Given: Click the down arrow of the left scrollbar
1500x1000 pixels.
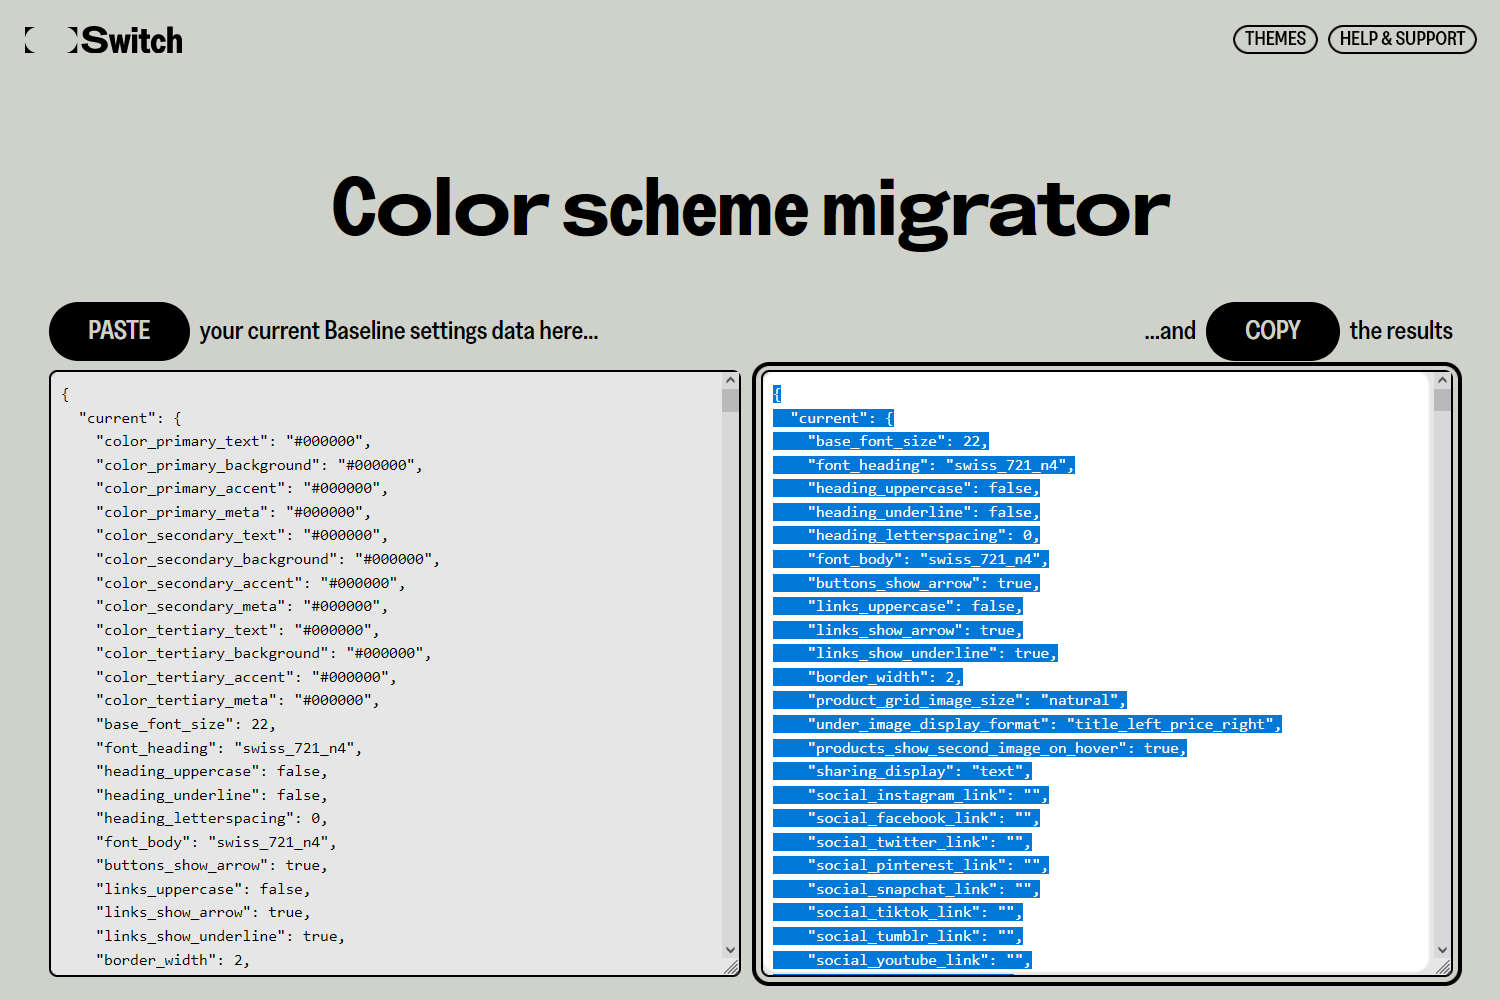Looking at the screenshot, I should pyautogui.click(x=730, y=951).
